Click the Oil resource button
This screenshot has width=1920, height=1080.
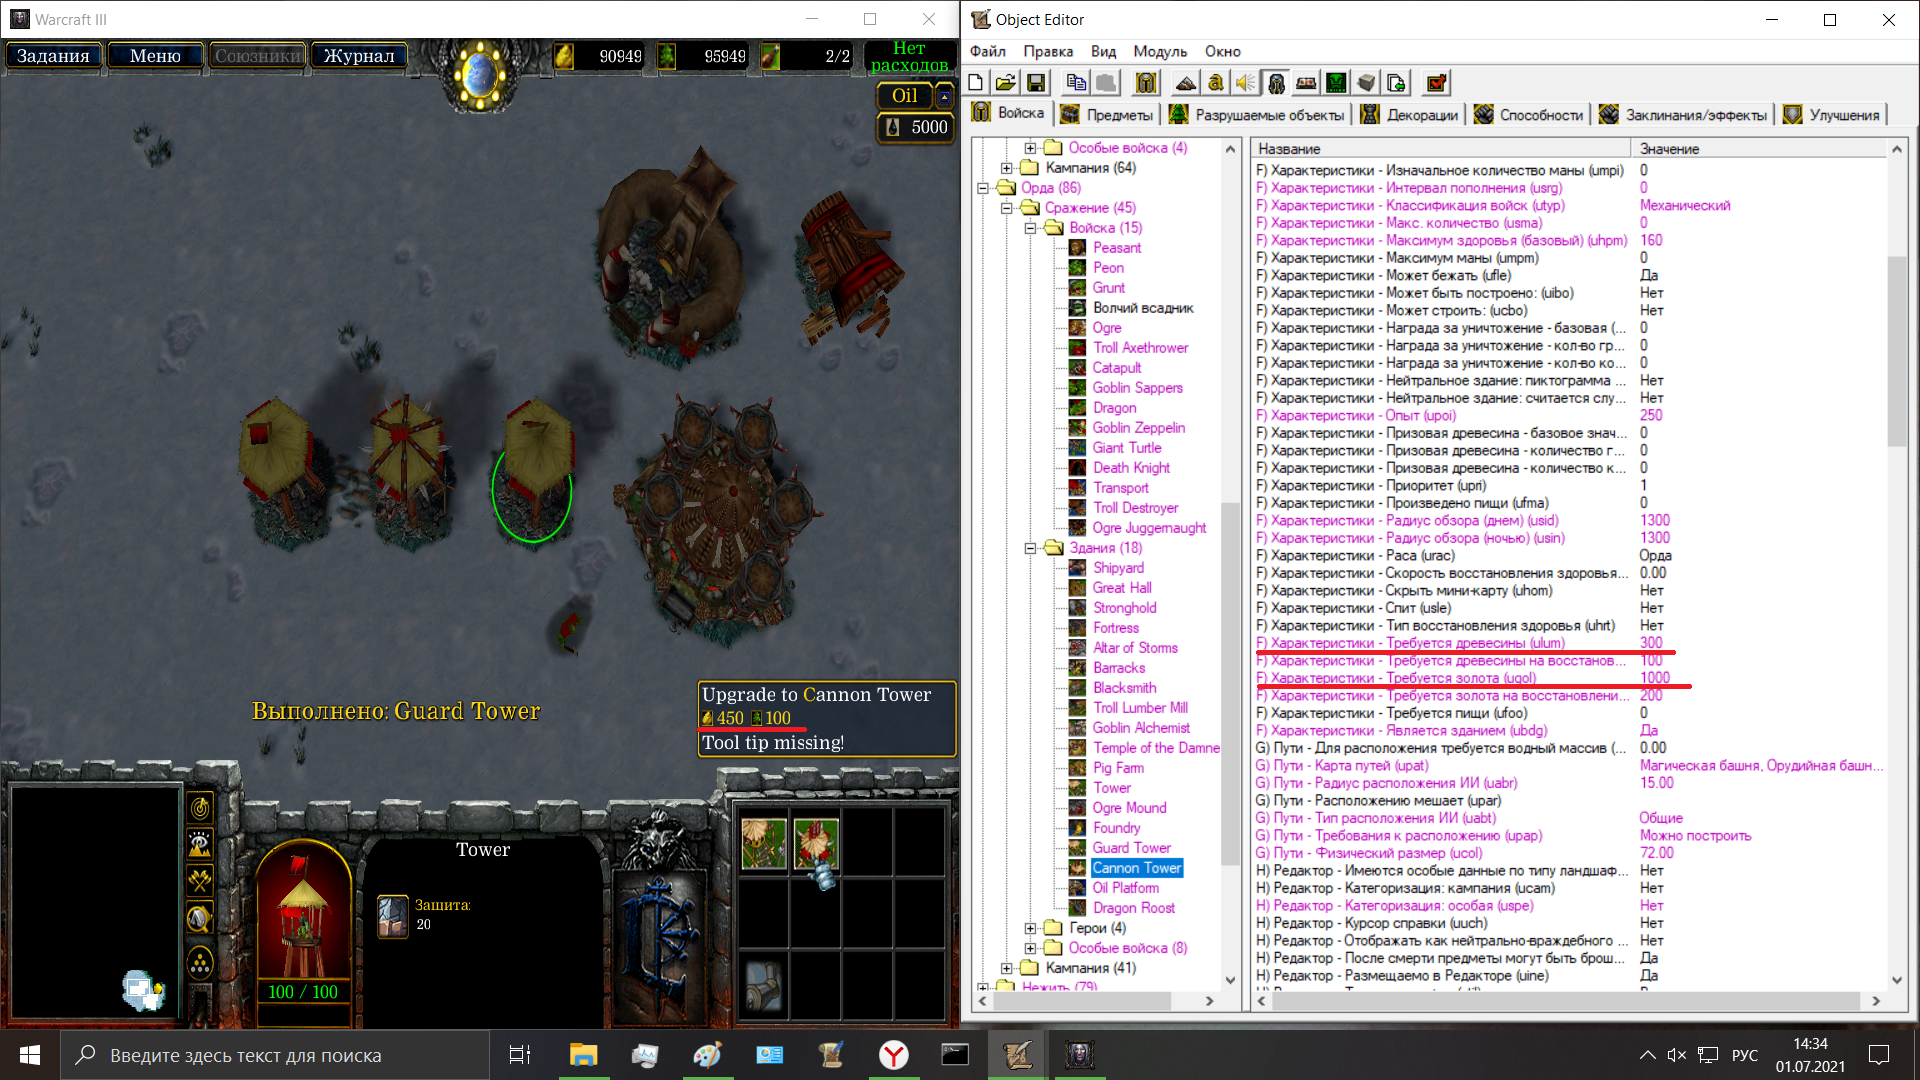[905, 96]
